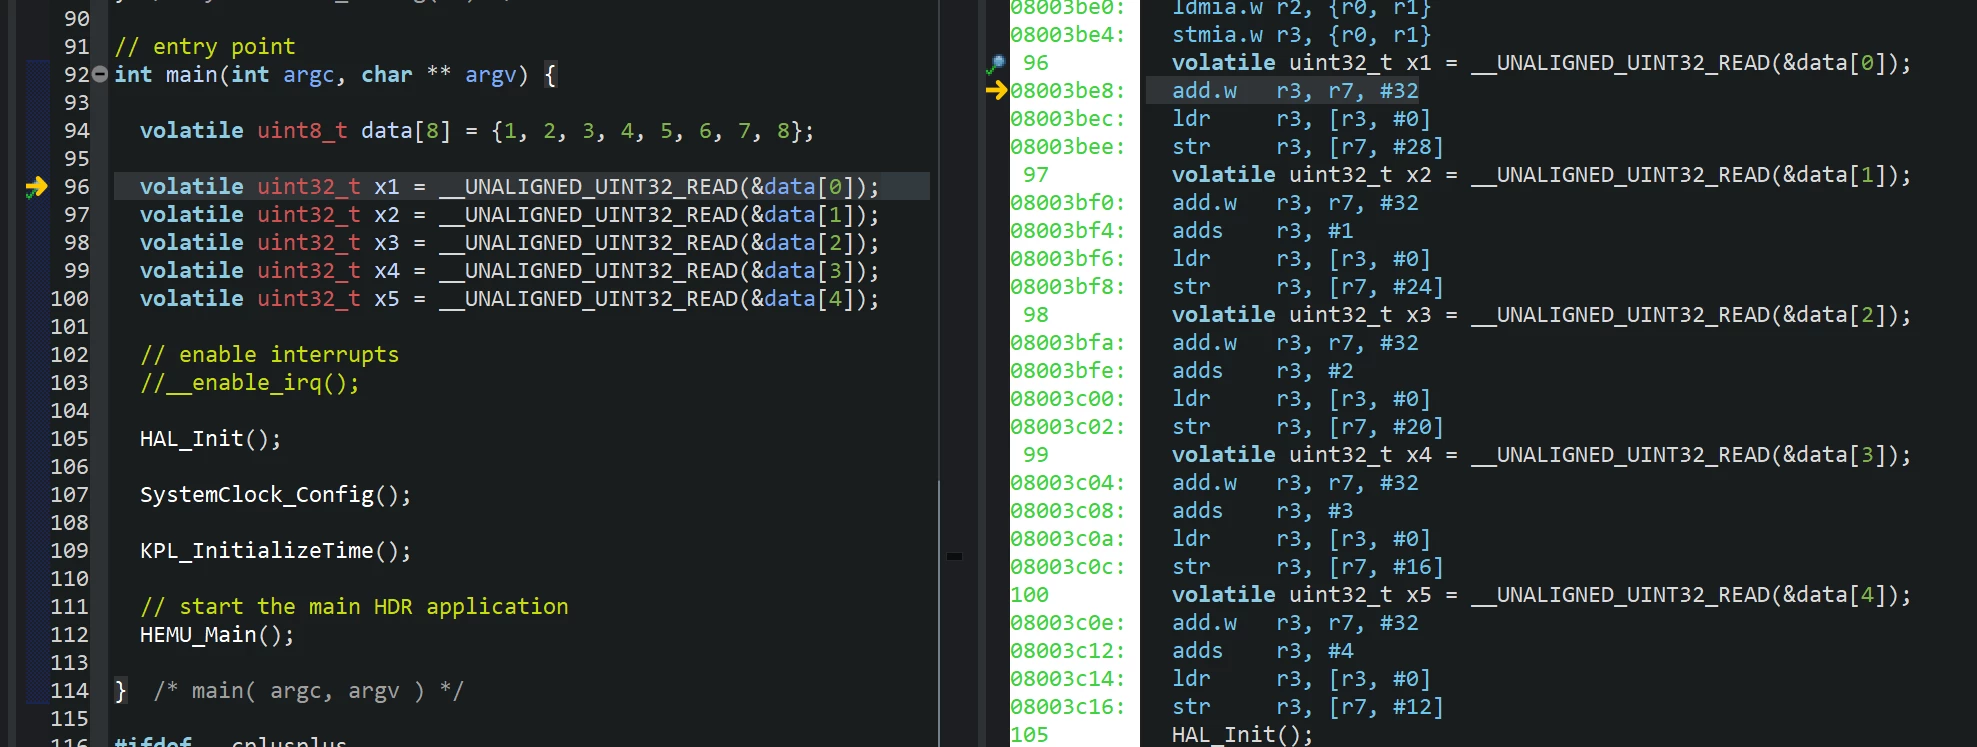Click the commented '//__enable_irq();' line
The height and width of the screenshot is (747, 1977).
tap(250, 383)
